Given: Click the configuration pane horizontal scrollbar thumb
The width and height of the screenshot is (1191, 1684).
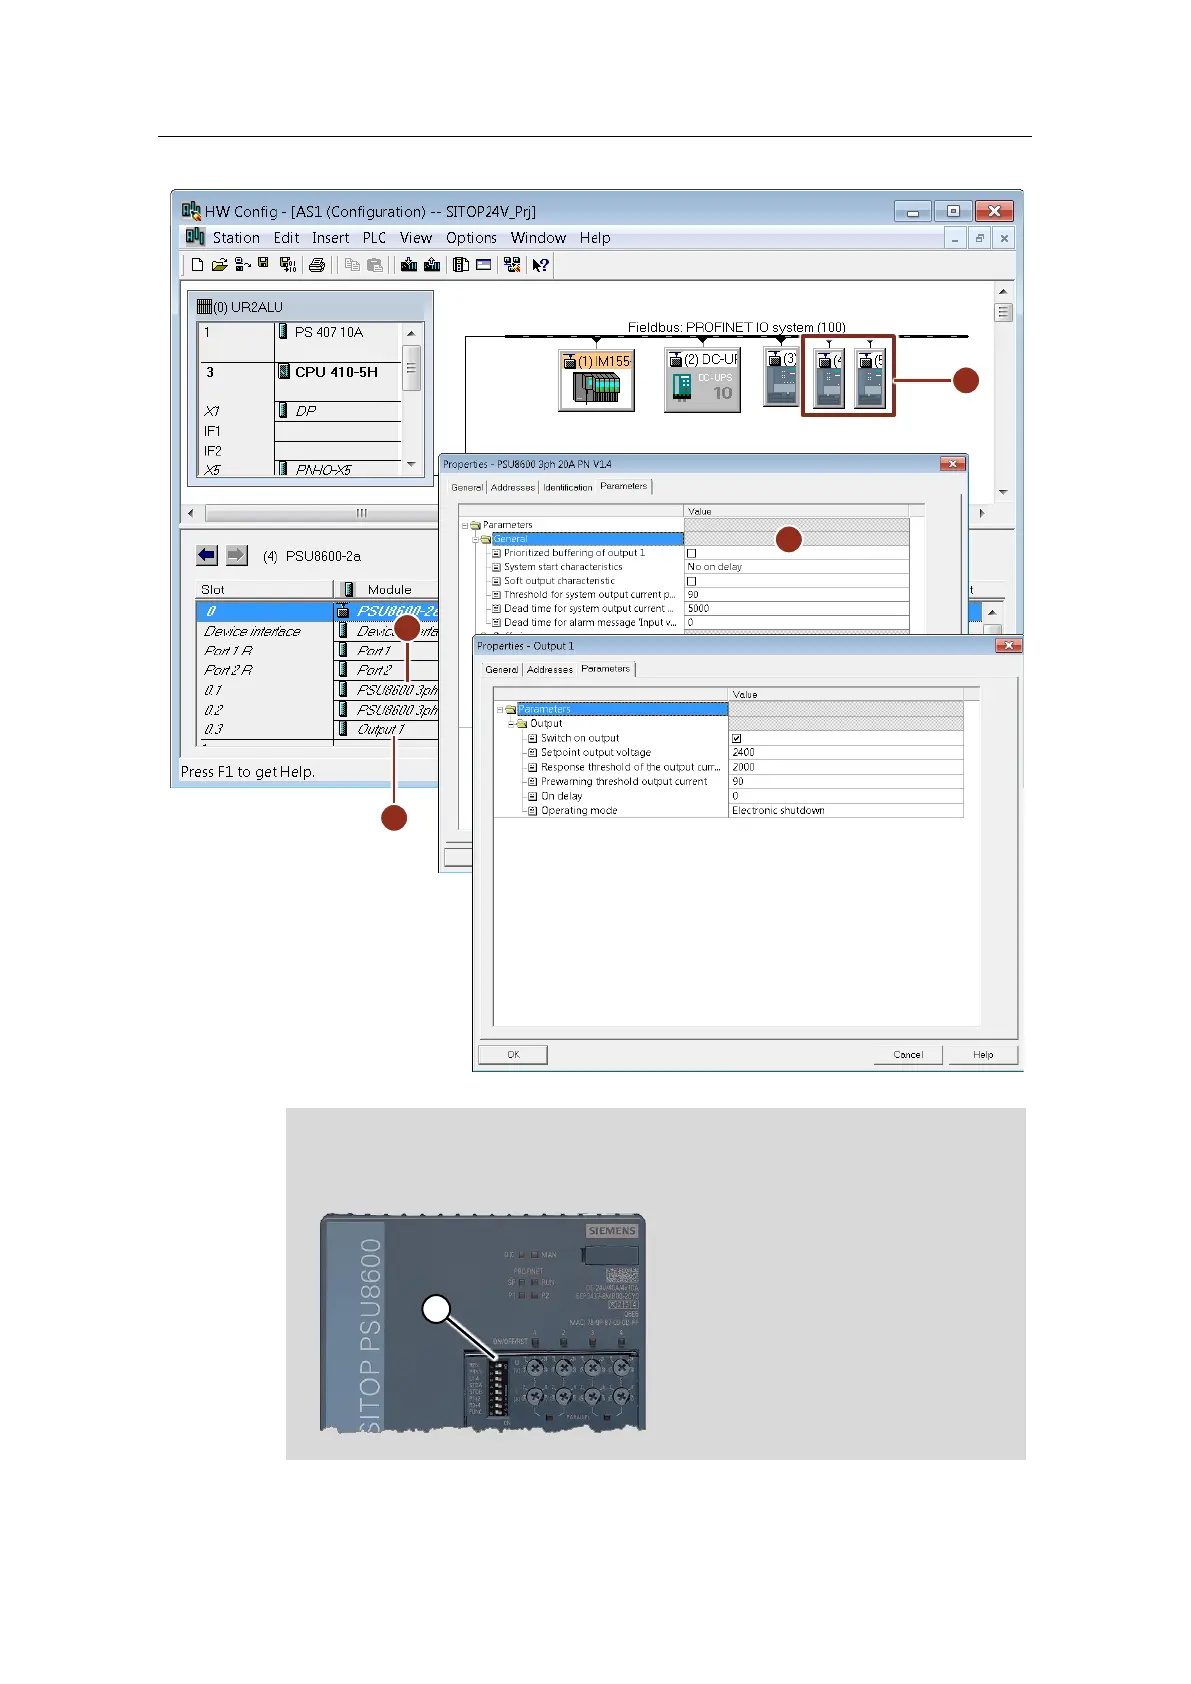Looking at the screenshot, I should pyautogui.click(x=362, y=513).
